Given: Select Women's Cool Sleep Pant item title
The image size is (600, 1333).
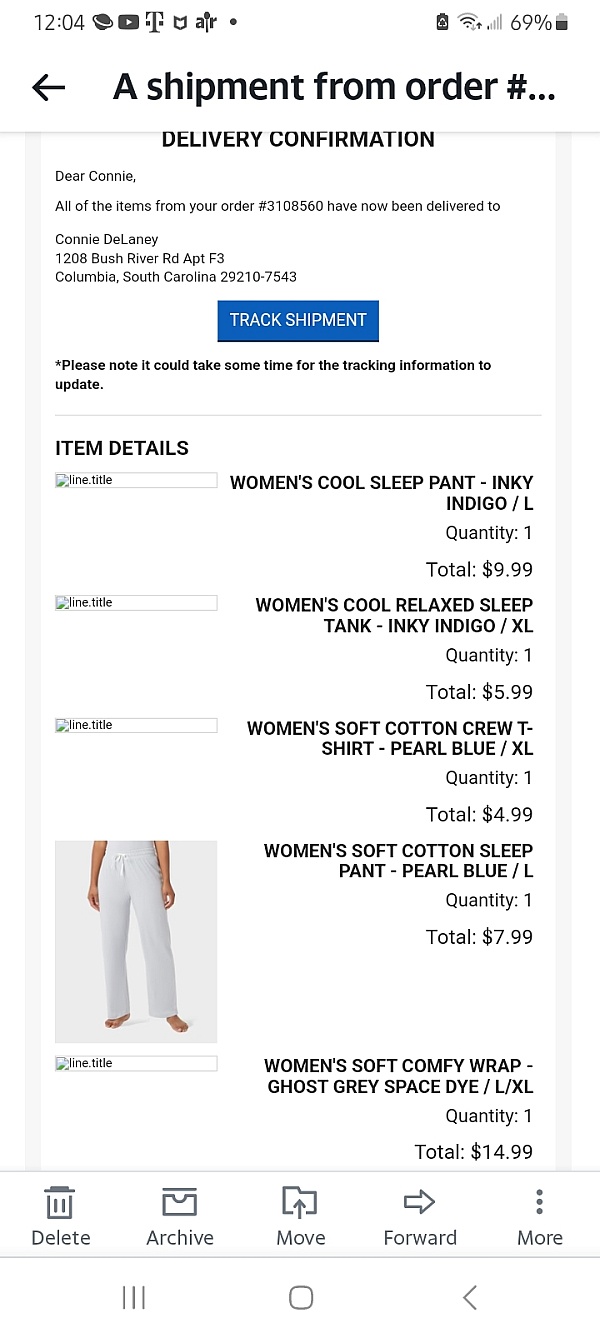Looking at the screenshot, I should (382, 493).
